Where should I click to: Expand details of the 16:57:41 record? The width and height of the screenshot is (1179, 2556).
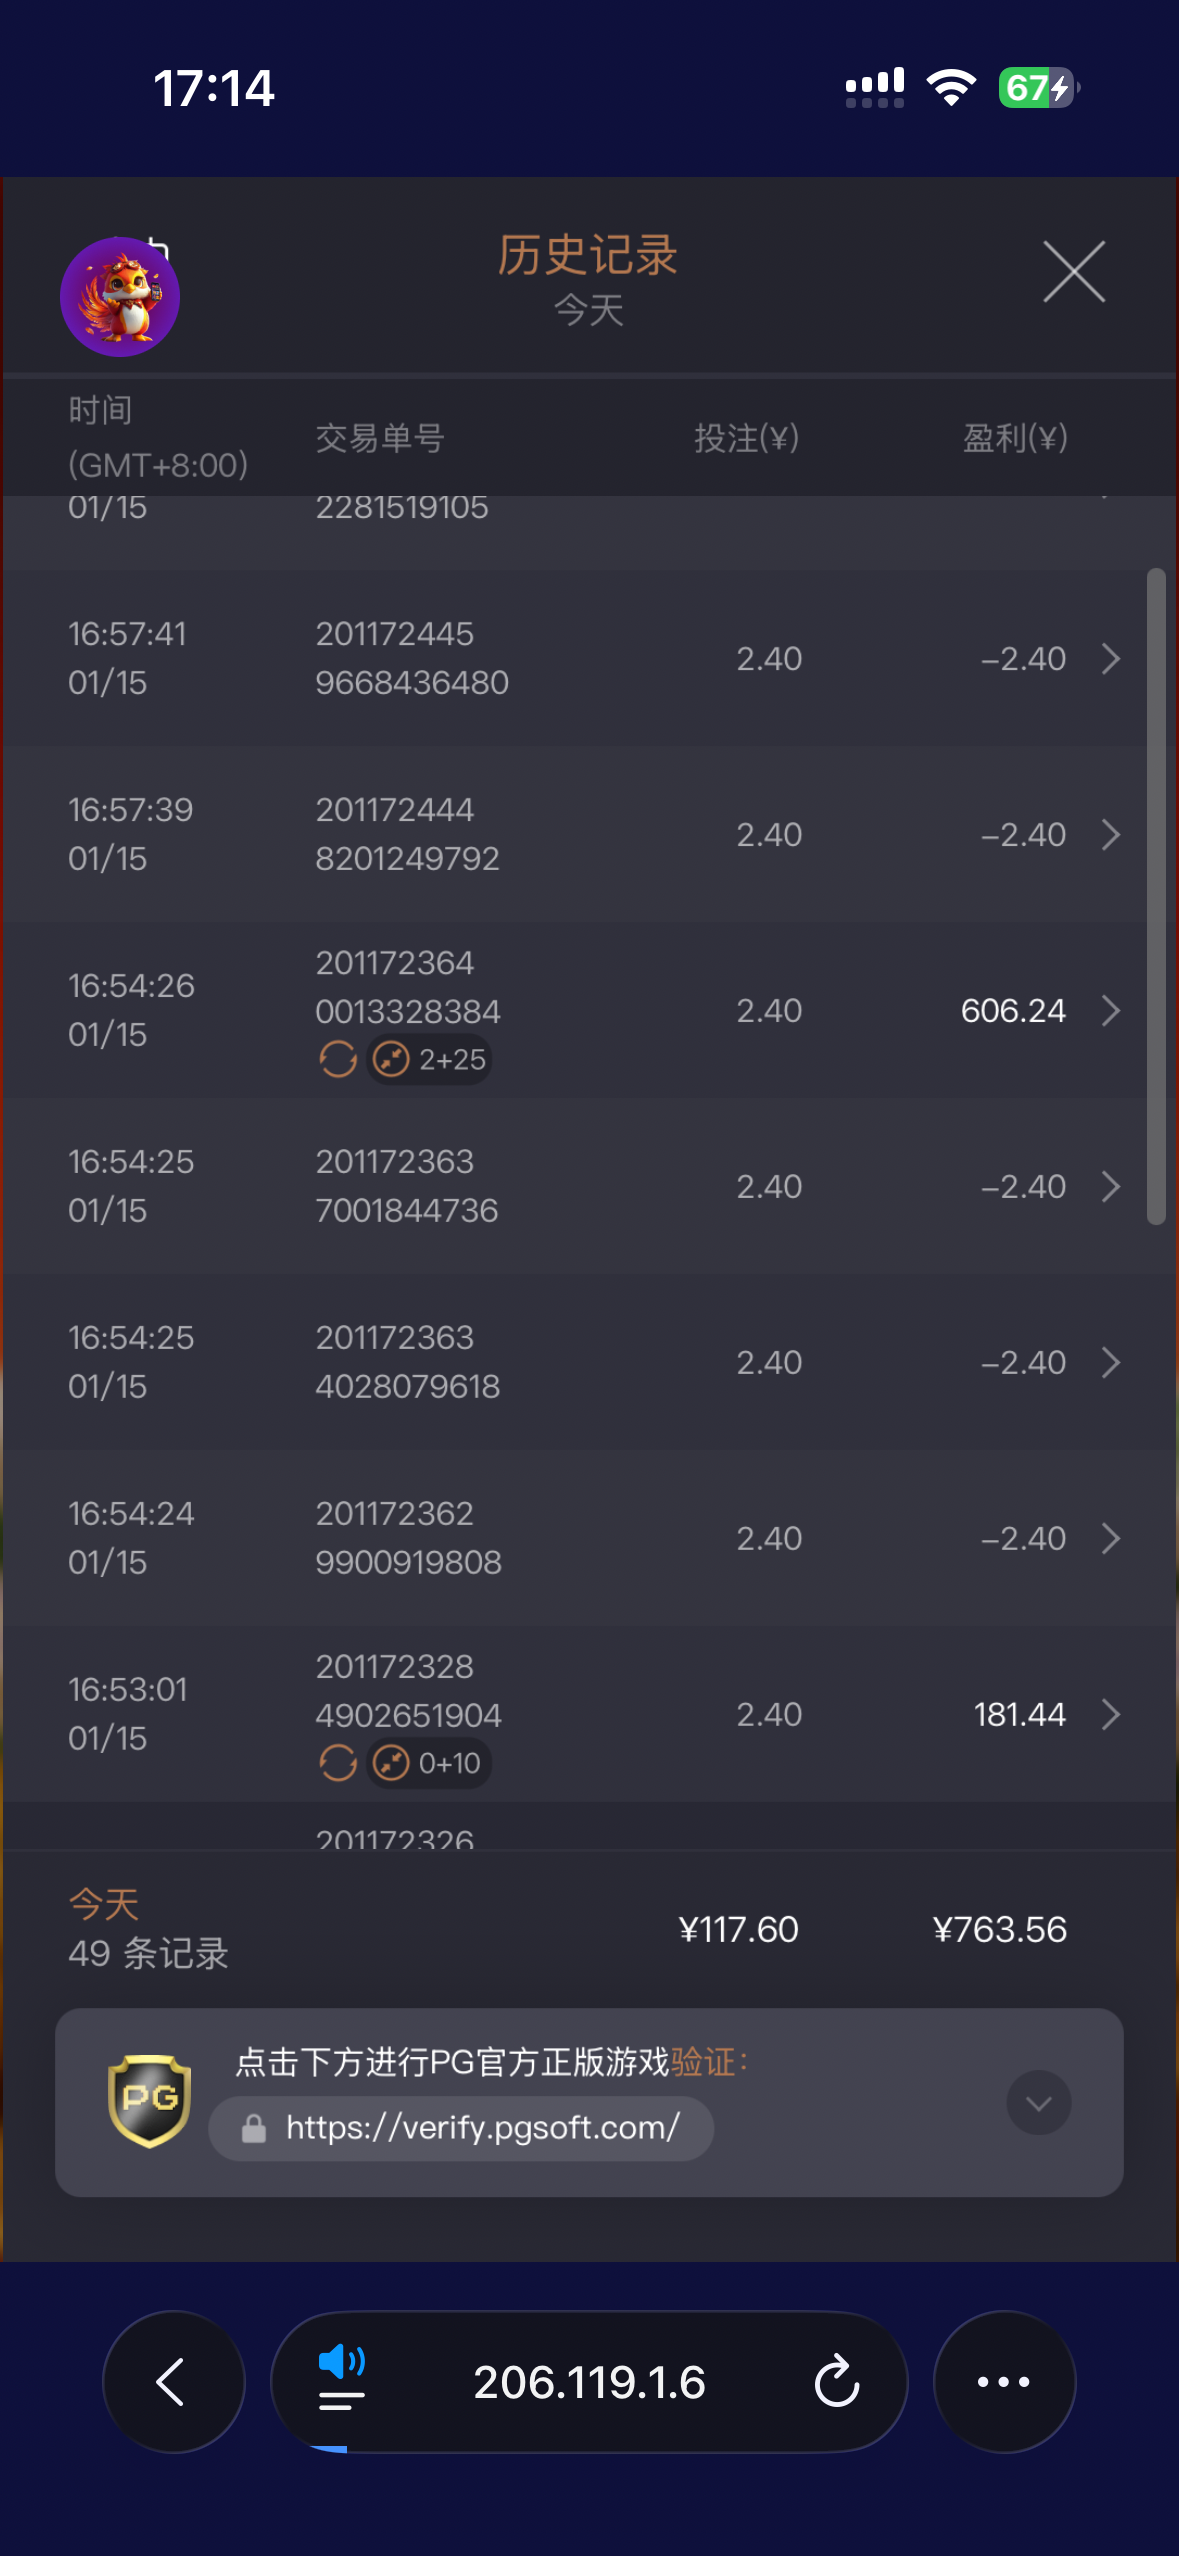tap(1110, 659)
